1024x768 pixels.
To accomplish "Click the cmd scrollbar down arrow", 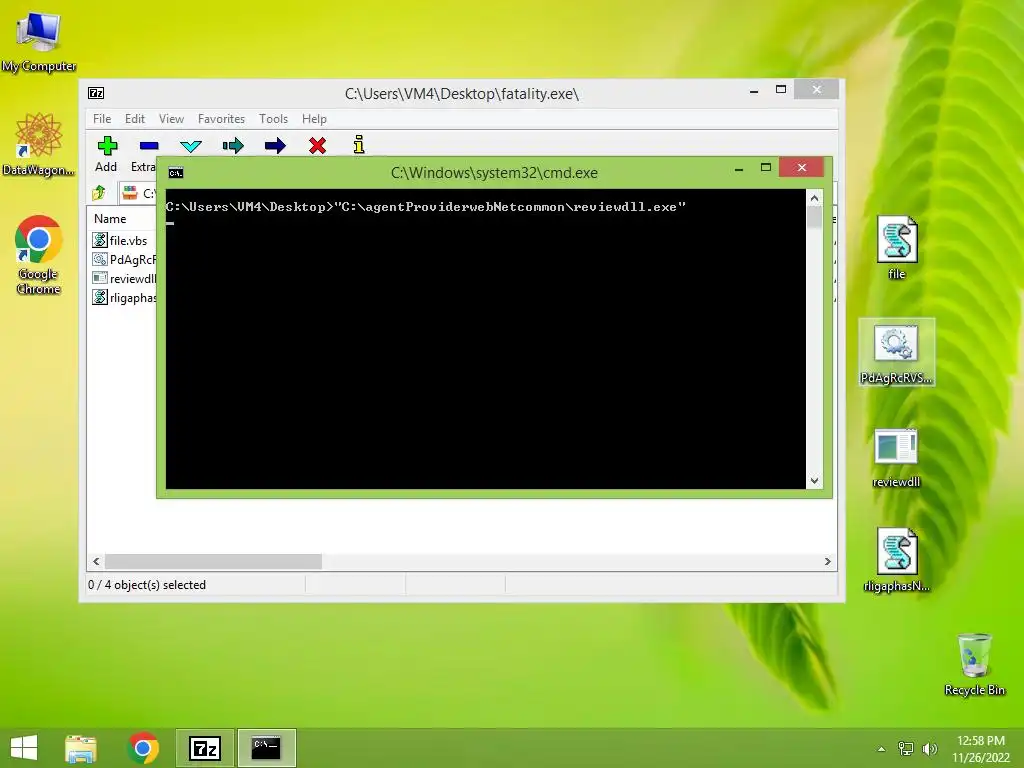I will [x=814, y=481].
